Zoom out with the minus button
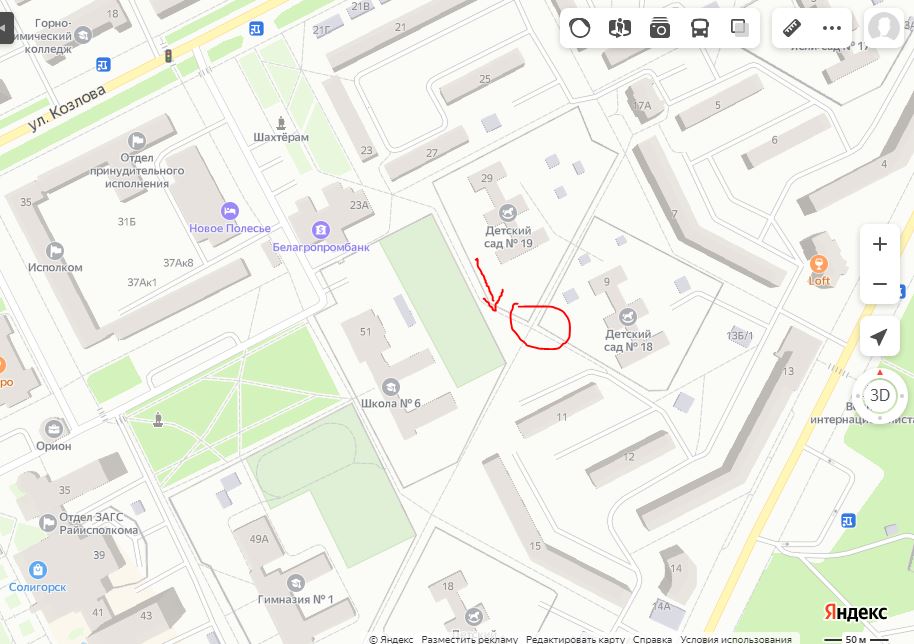Viewport: 914px width, 644px height. click(880, 284)
